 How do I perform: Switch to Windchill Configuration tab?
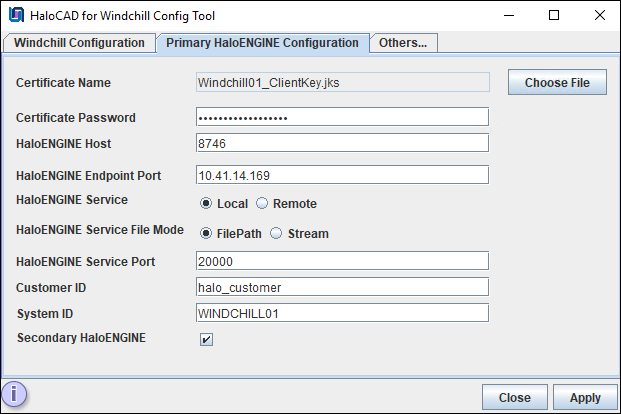coord(79,43)
